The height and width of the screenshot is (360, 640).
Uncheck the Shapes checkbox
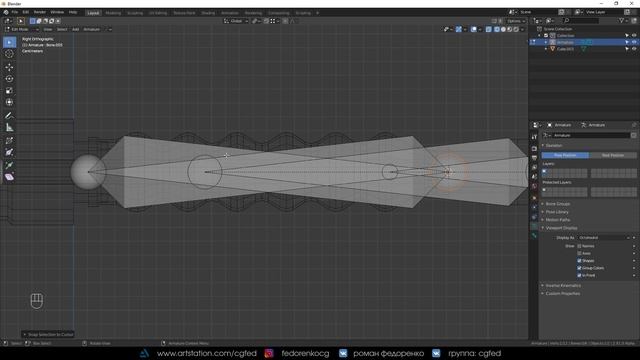pyautogui.click(x=579, y=261)
